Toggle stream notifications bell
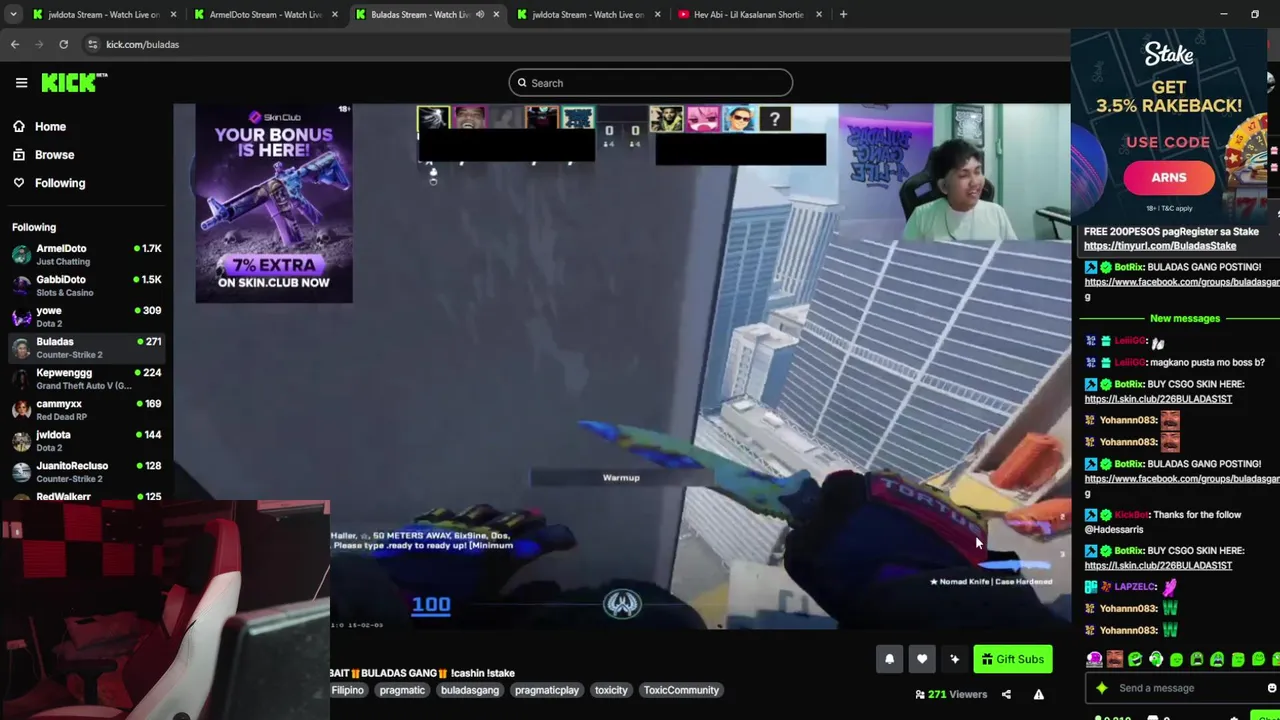 tap(889, 659)
